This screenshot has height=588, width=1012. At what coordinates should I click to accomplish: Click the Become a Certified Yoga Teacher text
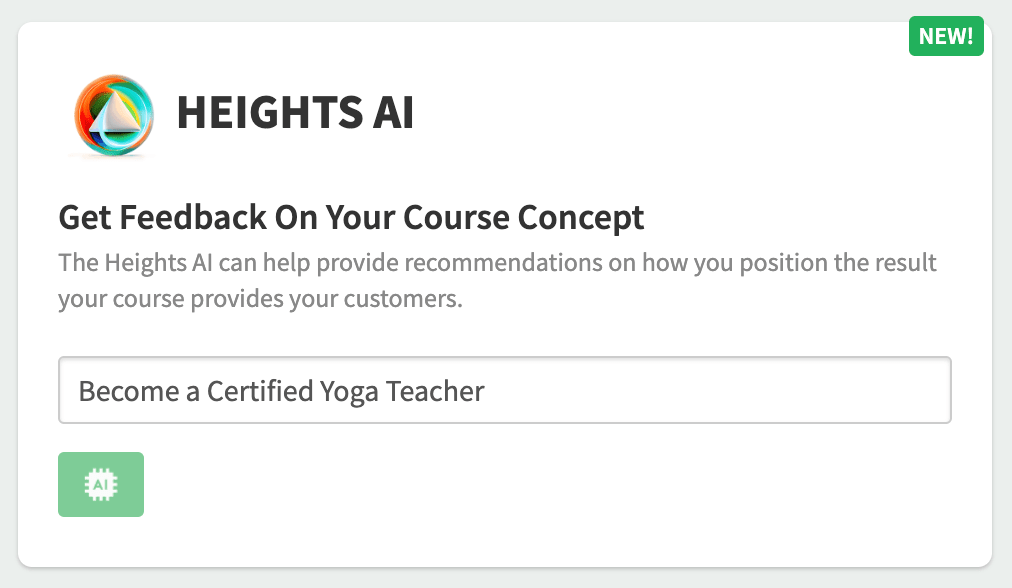[281, 392]
